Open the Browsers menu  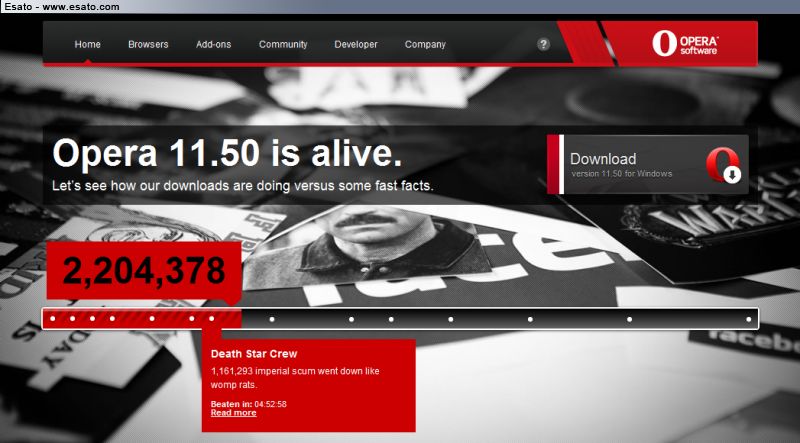(x=148, y=44)
